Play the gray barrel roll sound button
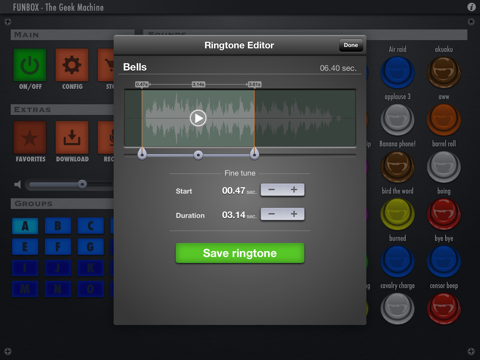This screenshot has height=360, width=480. click(444, 167)
